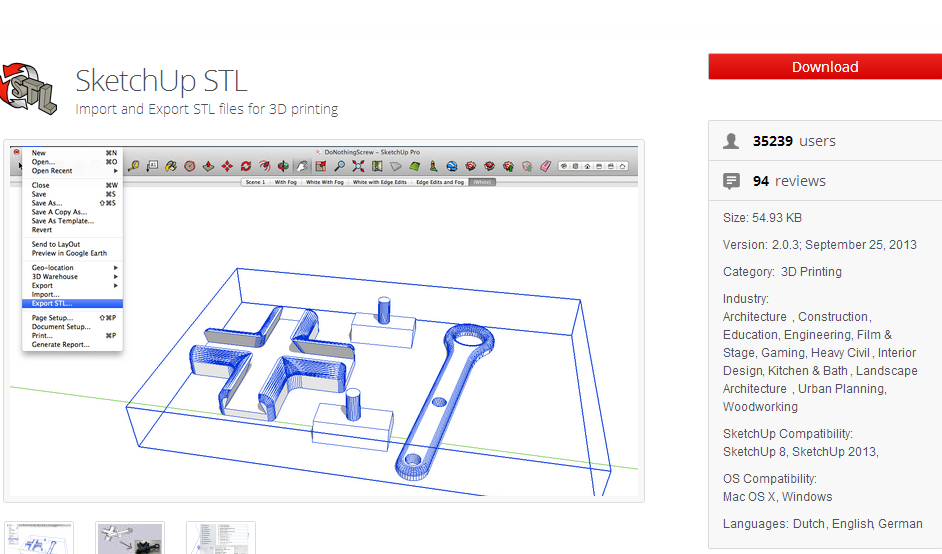Choose Open... in the File menu
The width and height of the screenshot is (942, 554).
(72, 162)
